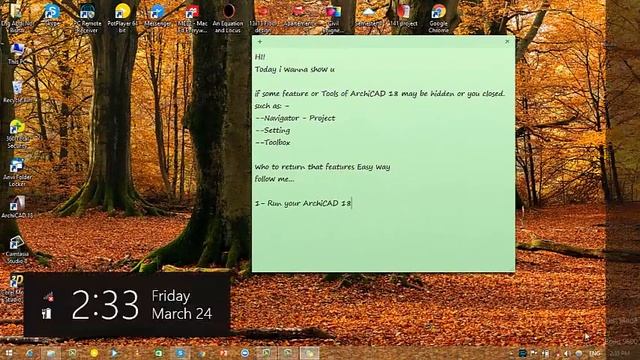Click the 'follow me...' line in note
This screenshot has height=360, width=640.
click(274, 179)
